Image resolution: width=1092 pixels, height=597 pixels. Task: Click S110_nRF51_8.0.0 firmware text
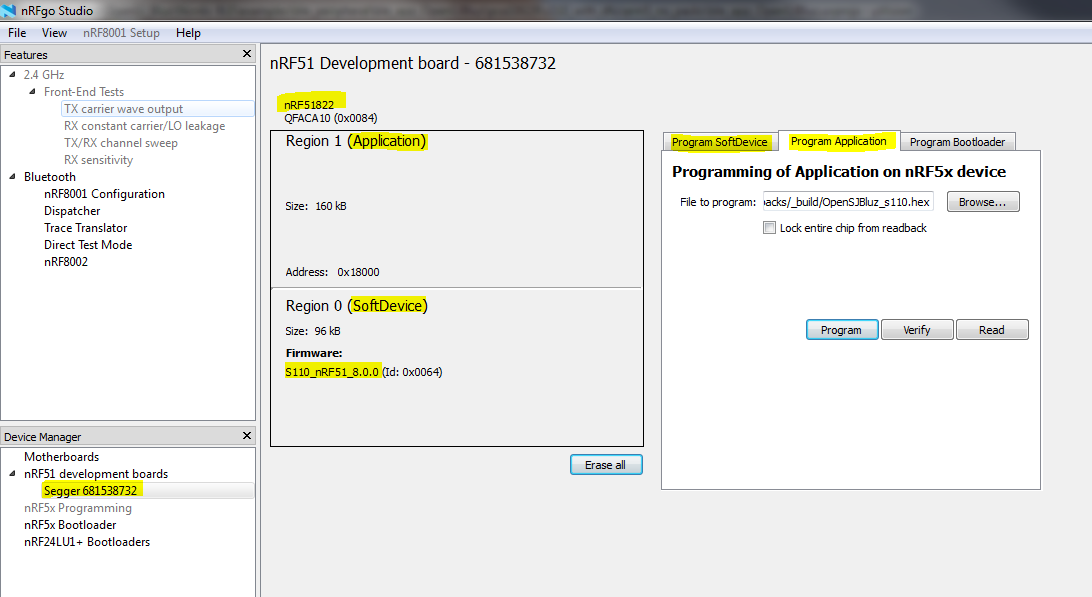[332, 372]
